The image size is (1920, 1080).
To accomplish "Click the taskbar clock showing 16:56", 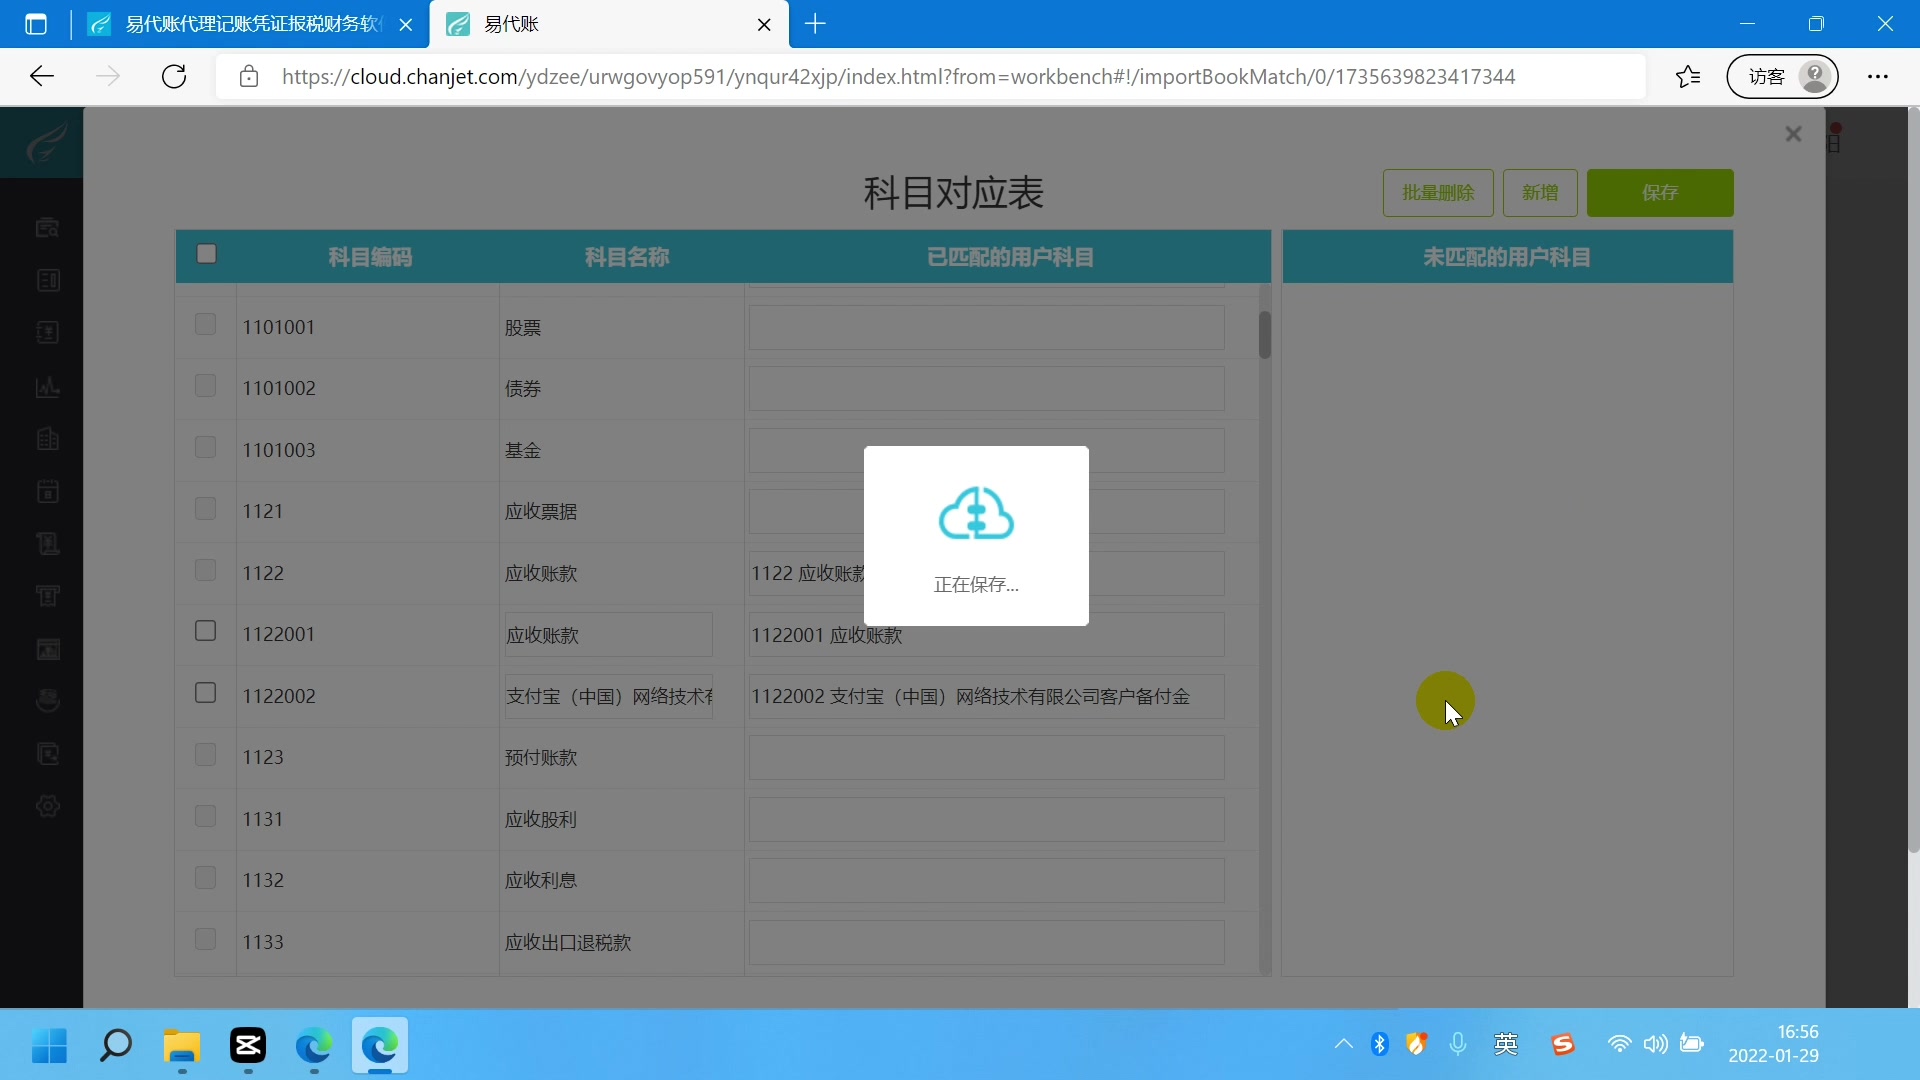I will click(x=1774, y=1044).
